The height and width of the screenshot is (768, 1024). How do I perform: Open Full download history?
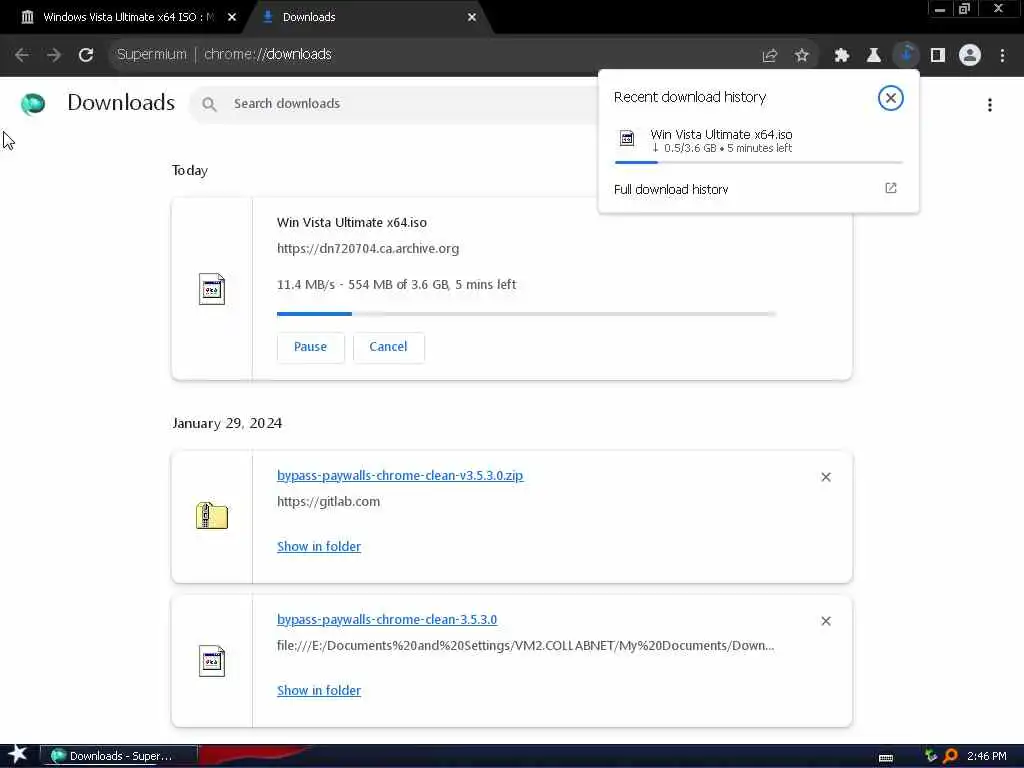(671, 189)
